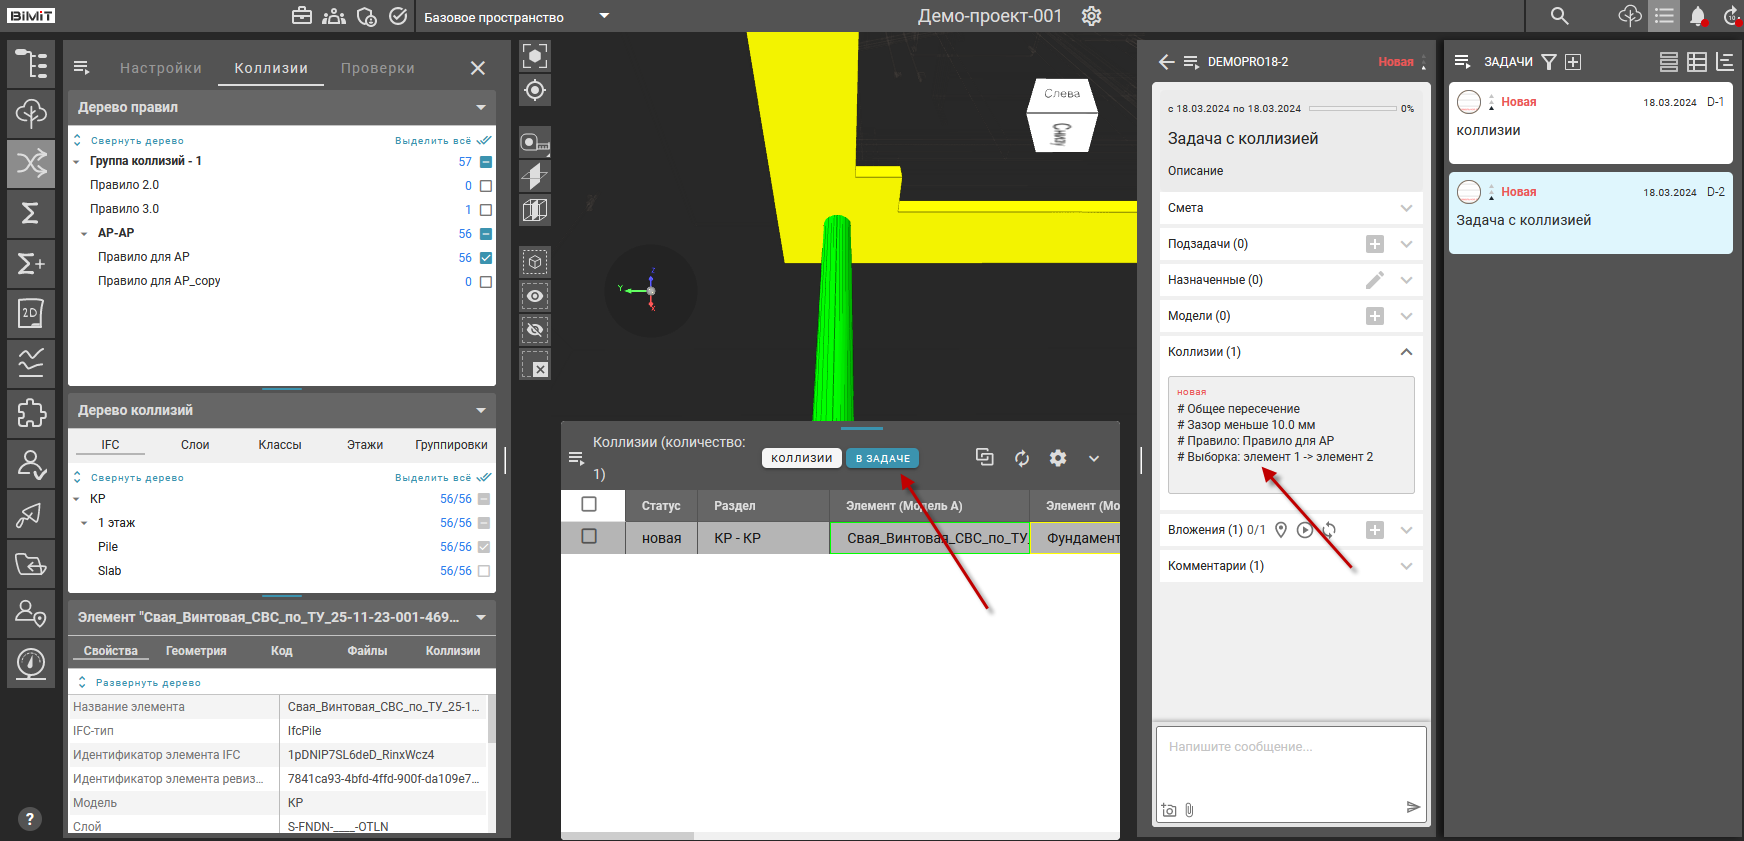This screenshot has height=841, width=1744.
Task: Uncheck the Правило для АР checkbox
Action: pos(486,258)
